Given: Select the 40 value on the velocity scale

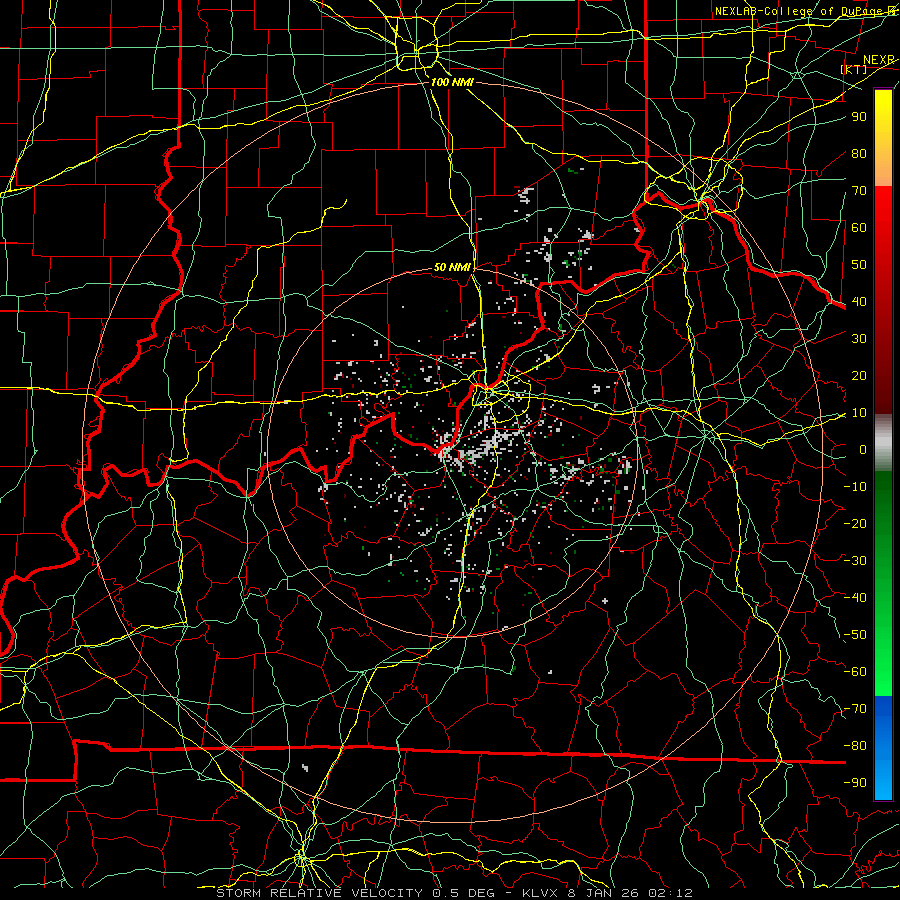Looking at the screenshot, I should [859, 302].
